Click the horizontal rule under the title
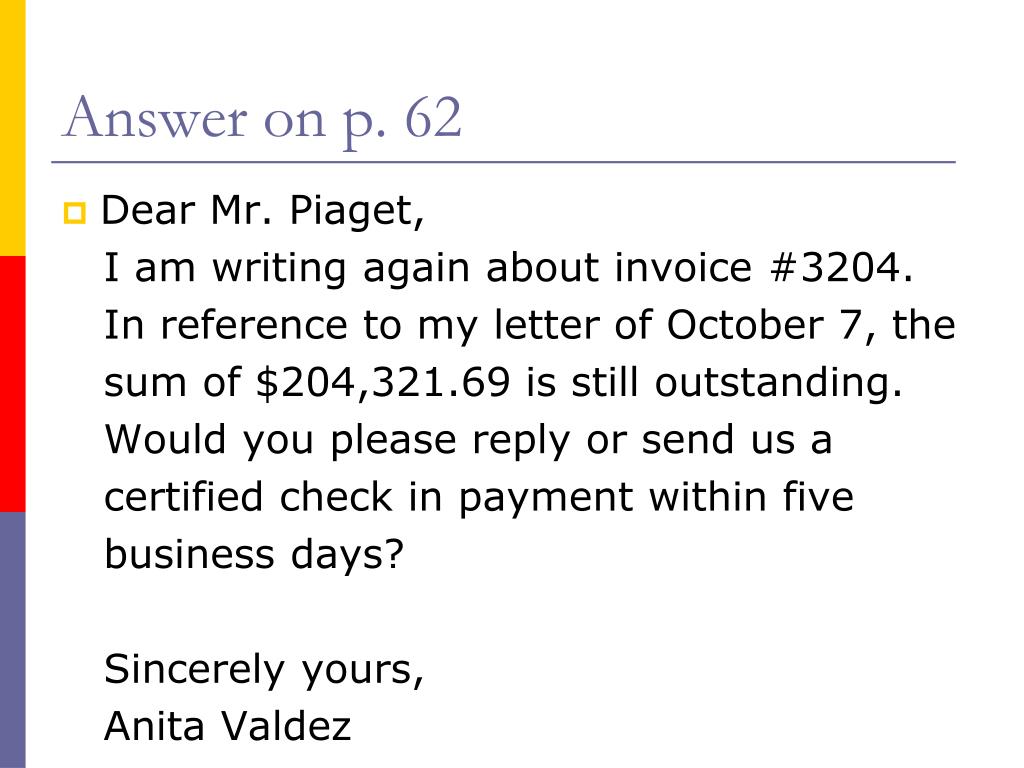The image size is (1024, 768). pos(504,162)
